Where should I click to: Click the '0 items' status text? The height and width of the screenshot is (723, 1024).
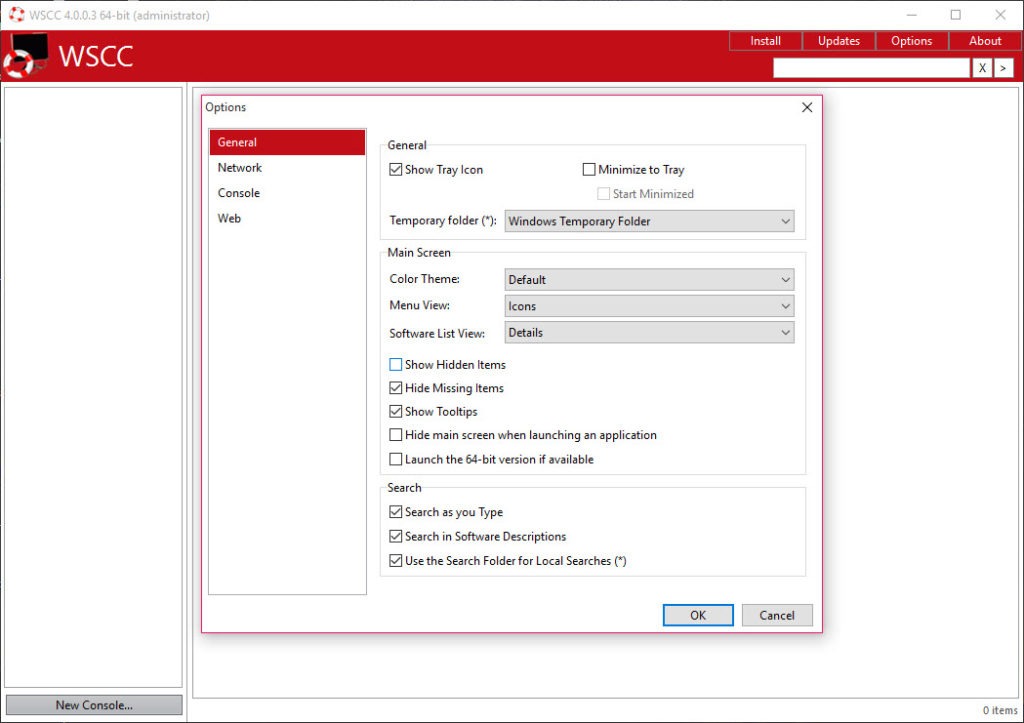pos(1000,710)
